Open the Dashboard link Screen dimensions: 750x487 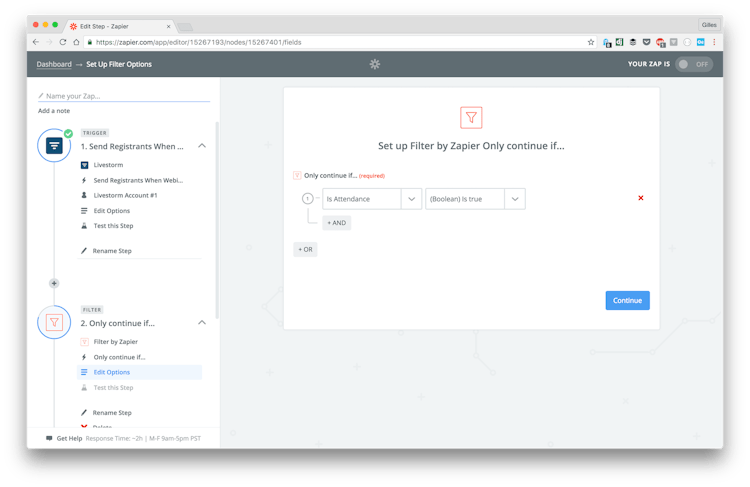click(54, 64)
